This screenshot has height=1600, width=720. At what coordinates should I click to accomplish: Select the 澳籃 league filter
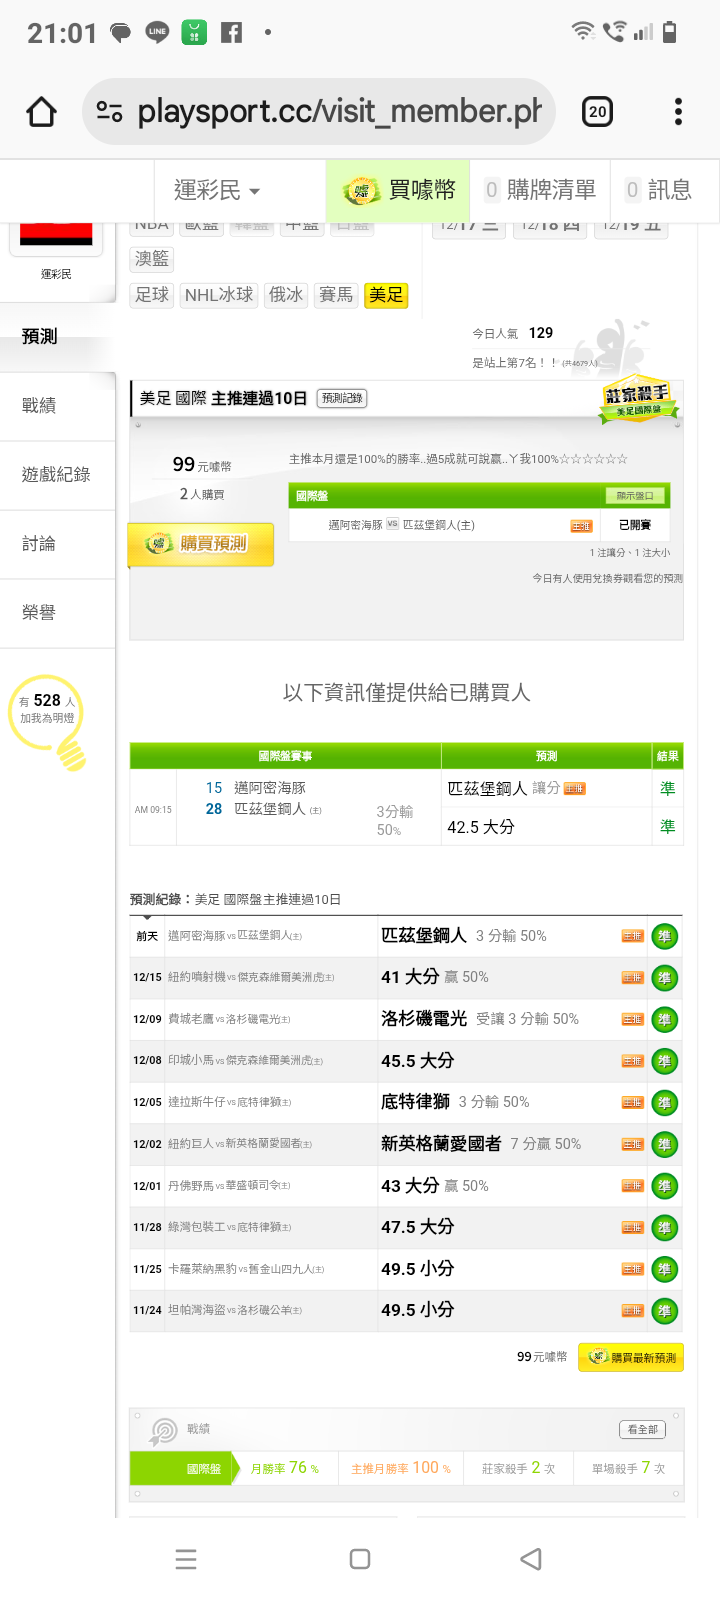pos(152,259)
